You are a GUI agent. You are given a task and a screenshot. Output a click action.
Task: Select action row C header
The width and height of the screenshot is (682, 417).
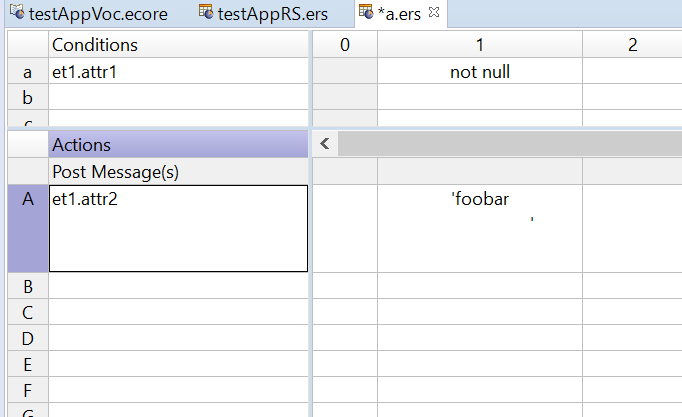[x=28, y=312]
